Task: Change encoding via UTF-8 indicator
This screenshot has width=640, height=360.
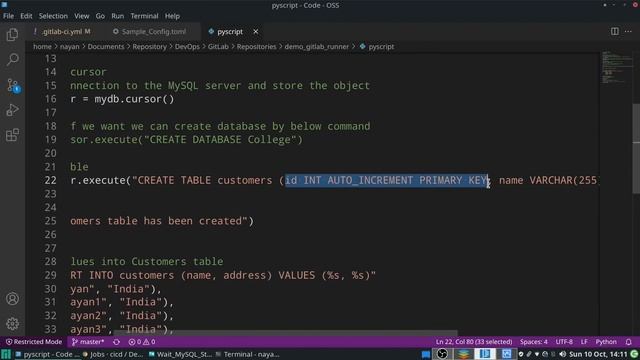Action: [564, 342]
